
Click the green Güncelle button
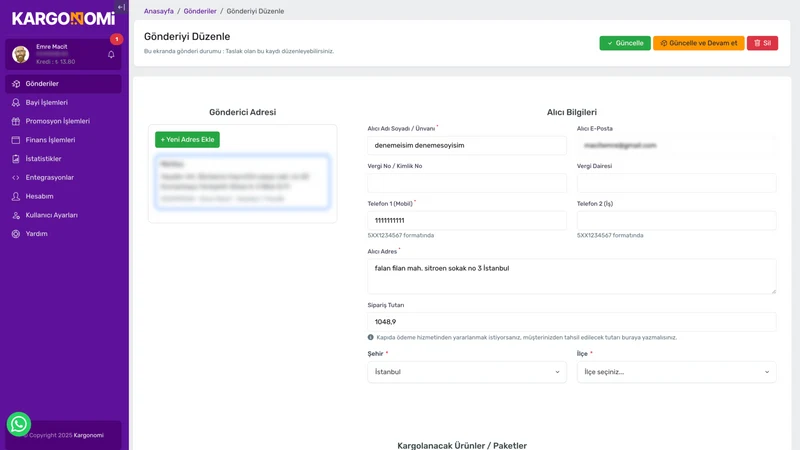[625, 43]
